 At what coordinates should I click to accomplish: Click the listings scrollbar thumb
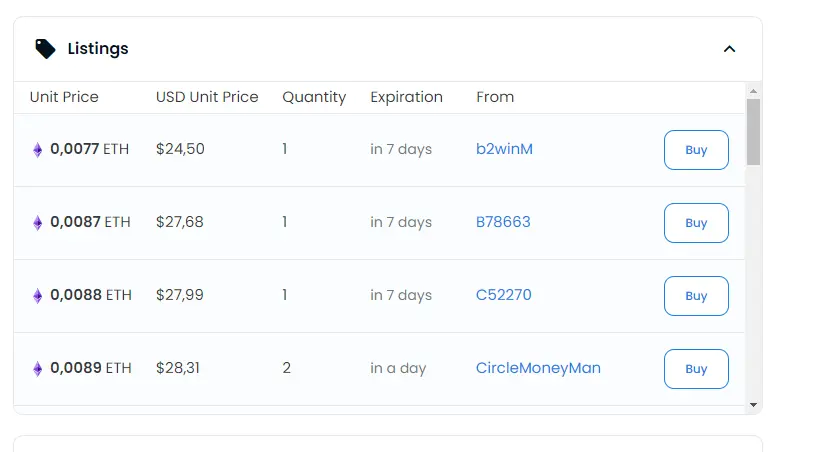[x=753, y=132]
